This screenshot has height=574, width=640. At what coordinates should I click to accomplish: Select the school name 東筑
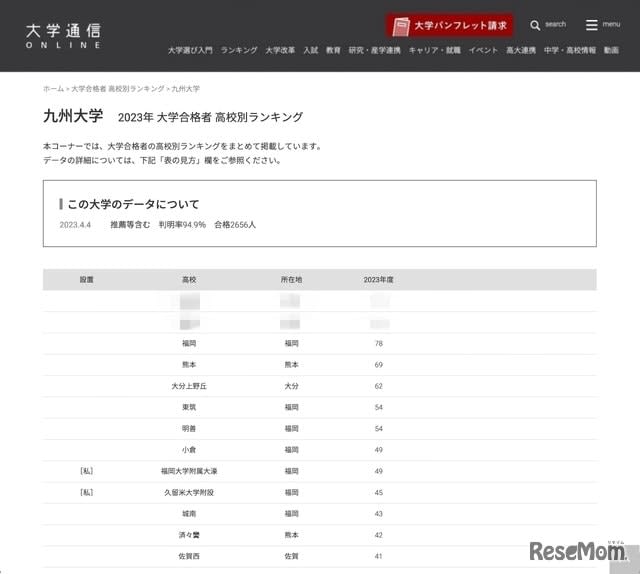[189, 407]
